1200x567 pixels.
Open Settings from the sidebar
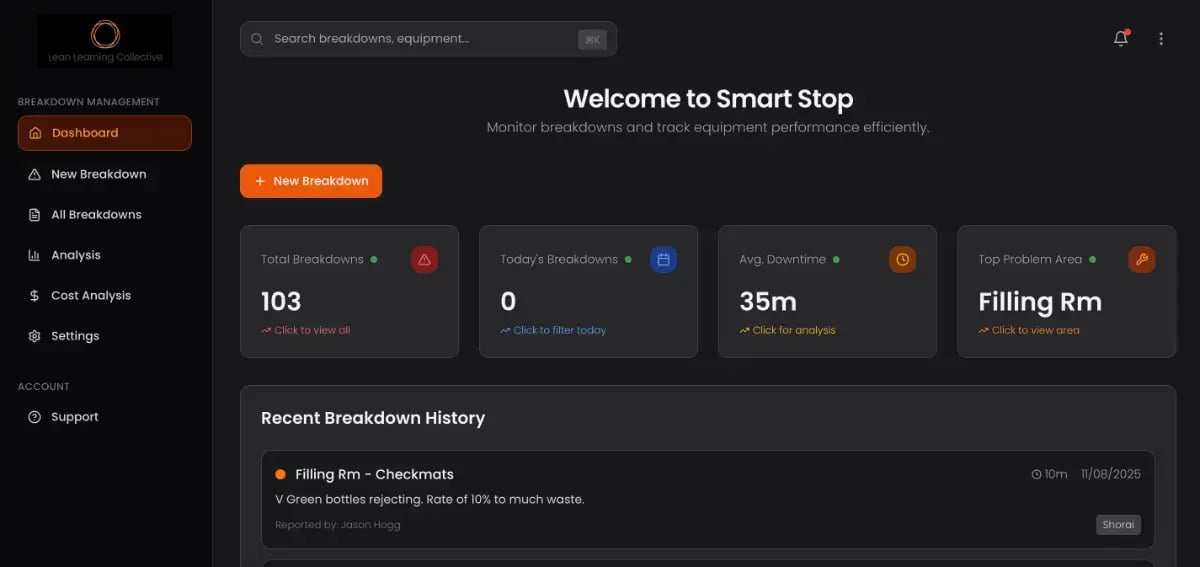point(104,336)
